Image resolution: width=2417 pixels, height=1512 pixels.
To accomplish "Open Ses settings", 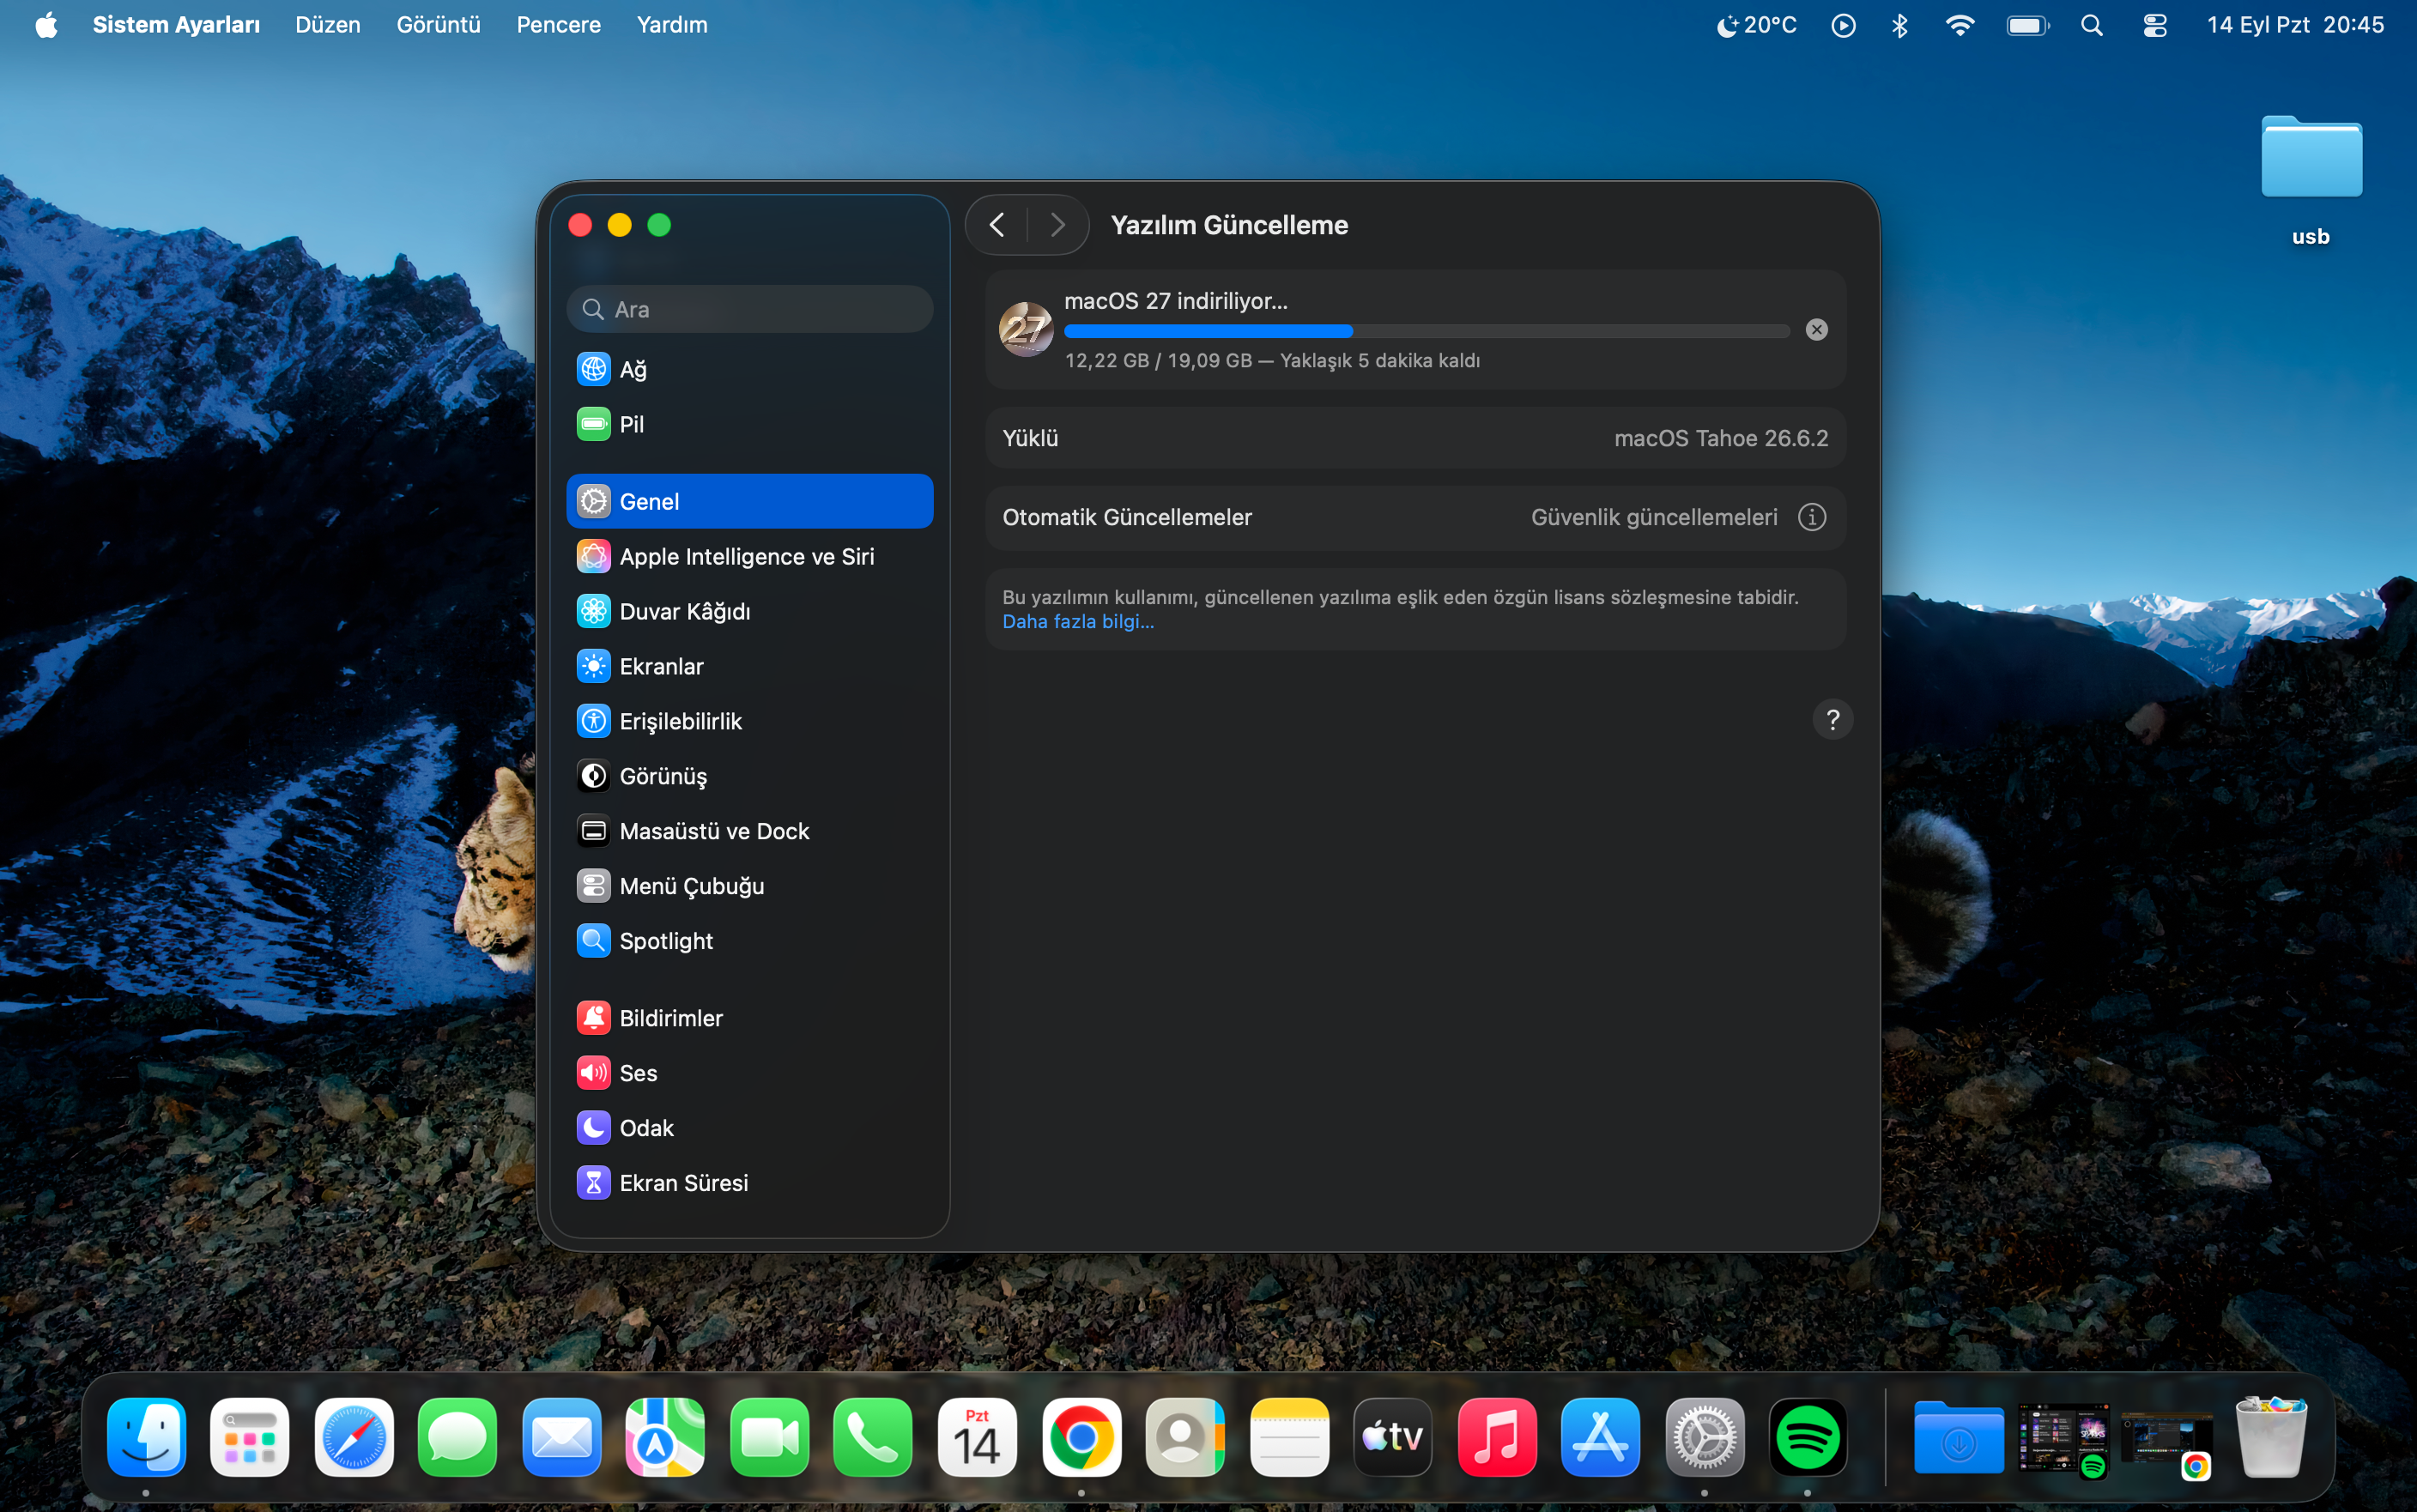I will (749, 1073).
